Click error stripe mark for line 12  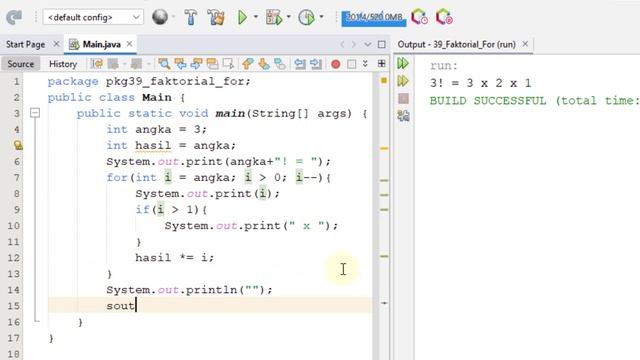coord(384,256)
